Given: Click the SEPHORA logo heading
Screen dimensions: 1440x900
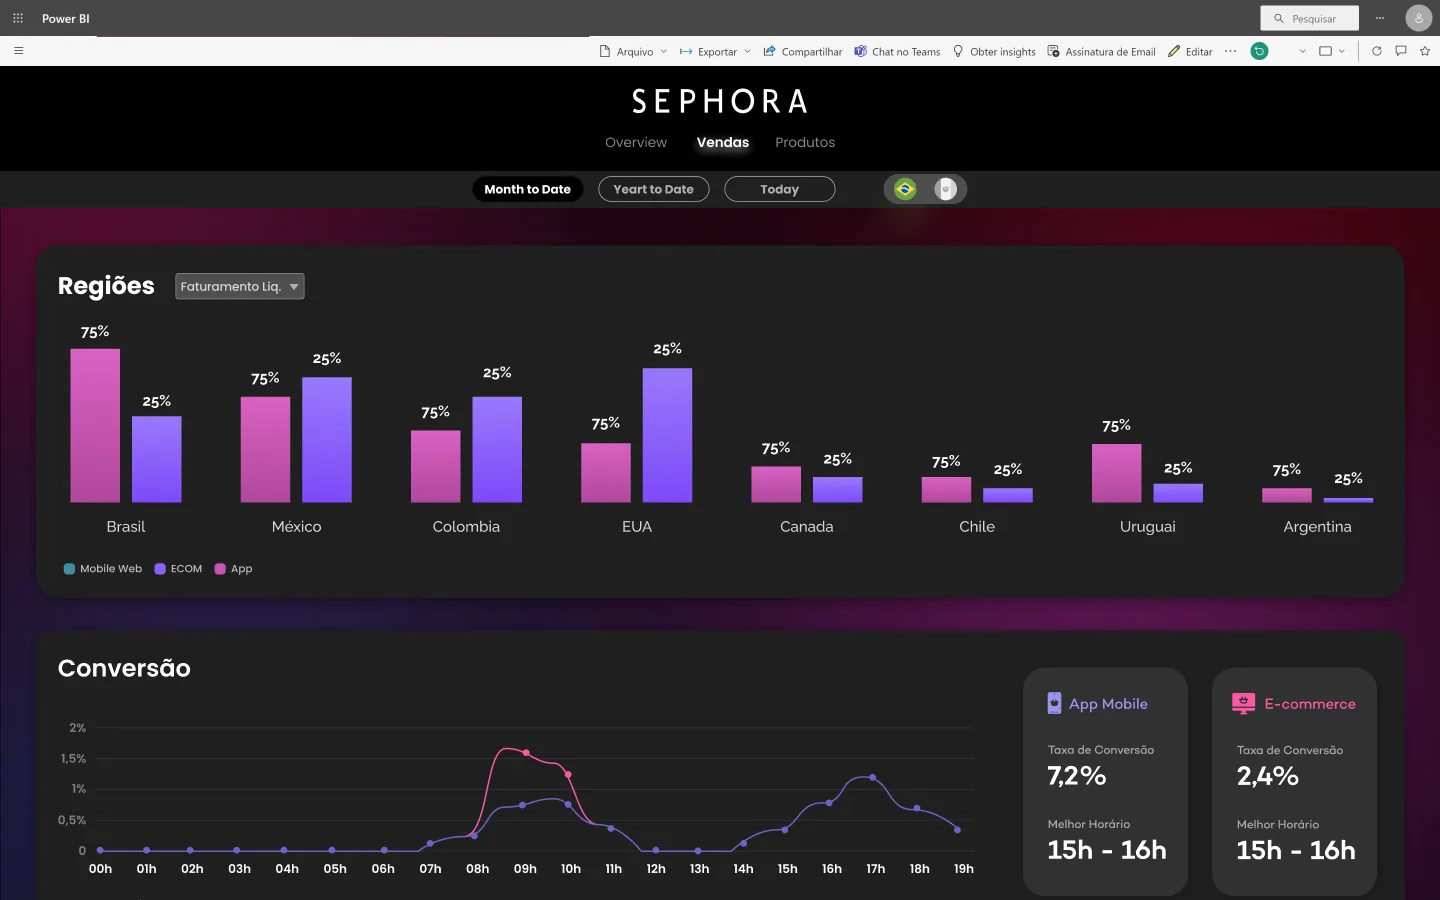Looking at the screenshot, I should [720, 101].
